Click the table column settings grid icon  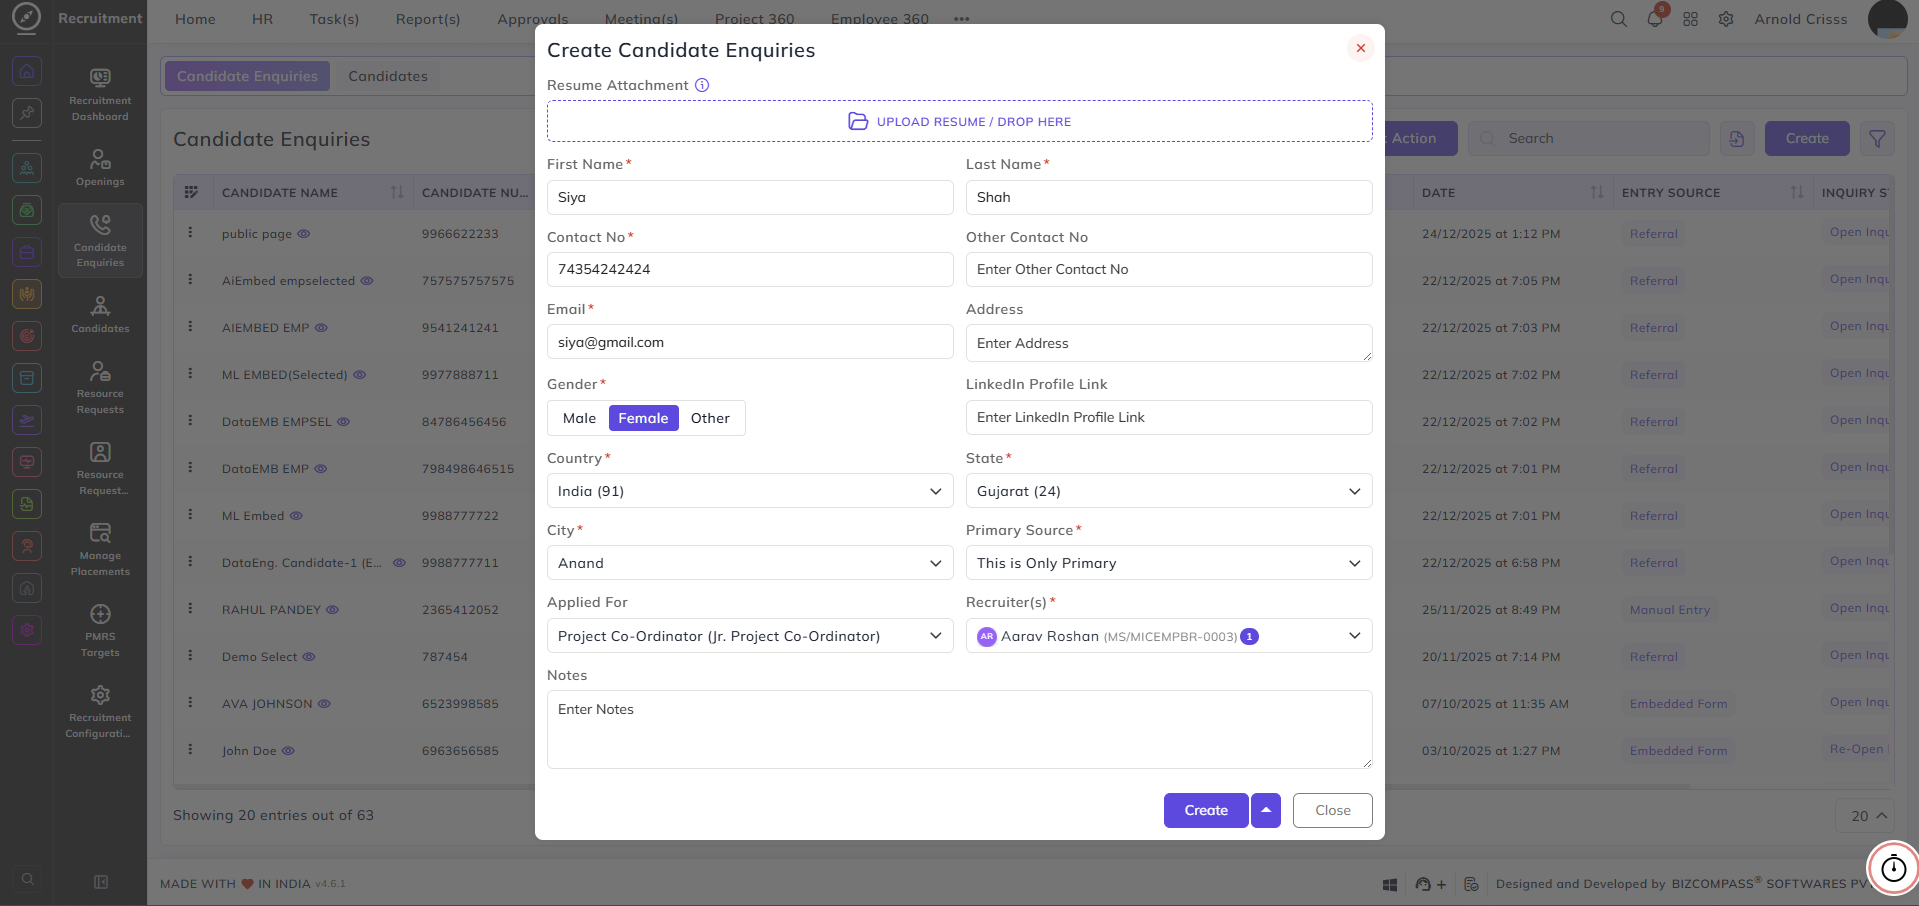[x=191, y=192]
